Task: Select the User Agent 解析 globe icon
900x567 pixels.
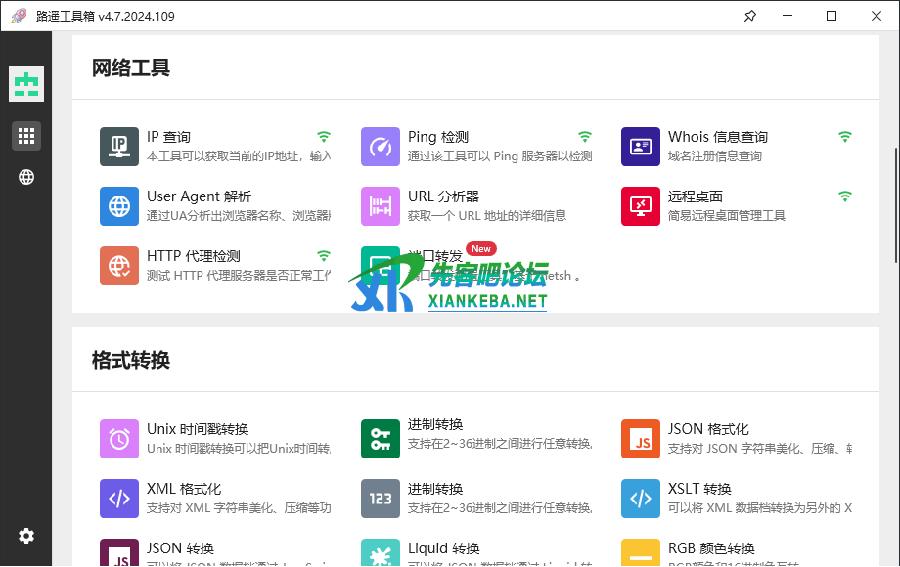Action: (x=119, y=206)
